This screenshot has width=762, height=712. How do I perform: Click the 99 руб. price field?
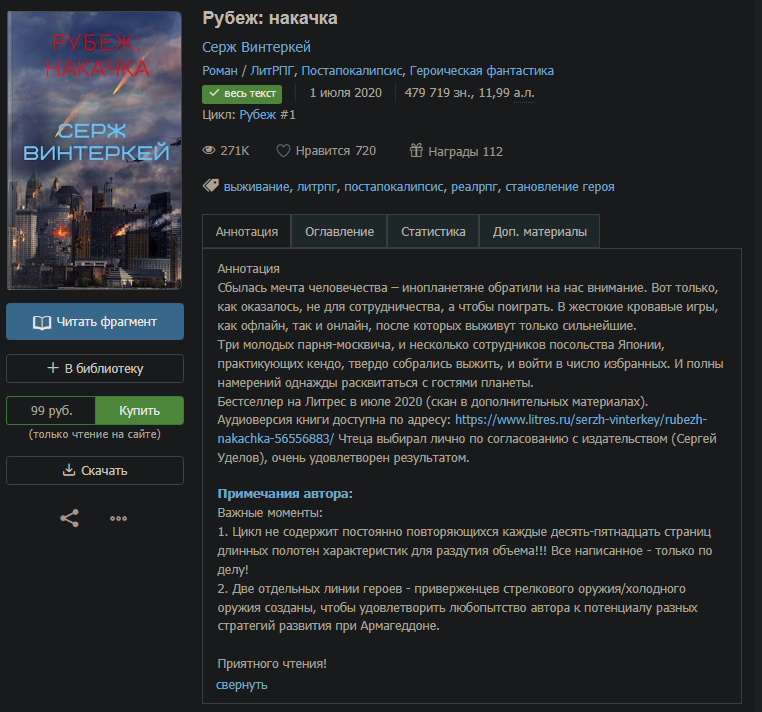click(51, 411)
